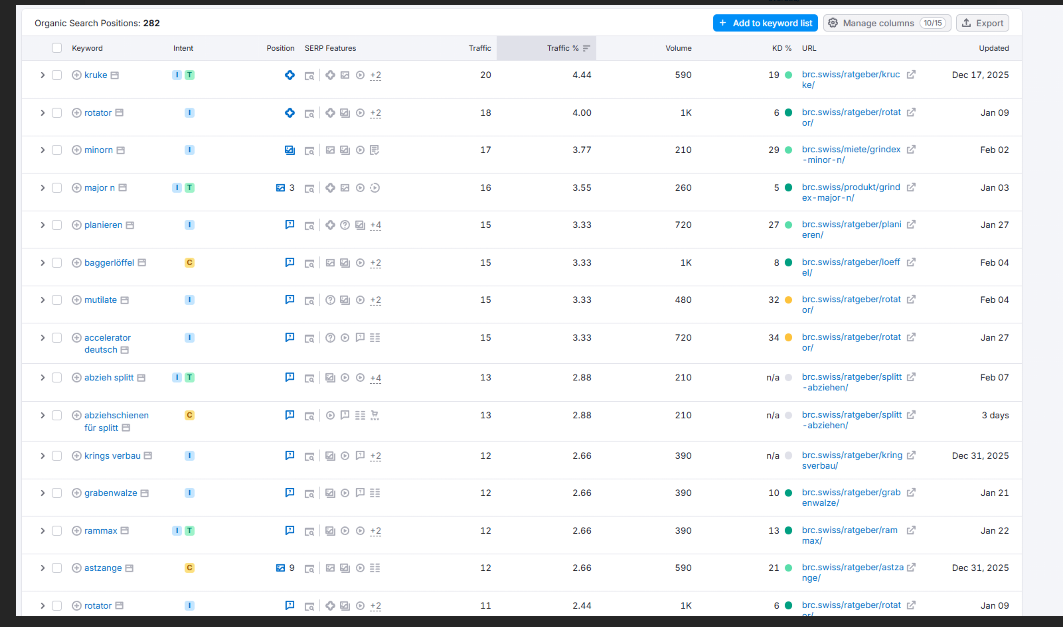Image resolution: width=1063 pixels, height=627 pixels.
Task: Click the plus icon beside grabenwalze keyword
Action: pos(77,493)
